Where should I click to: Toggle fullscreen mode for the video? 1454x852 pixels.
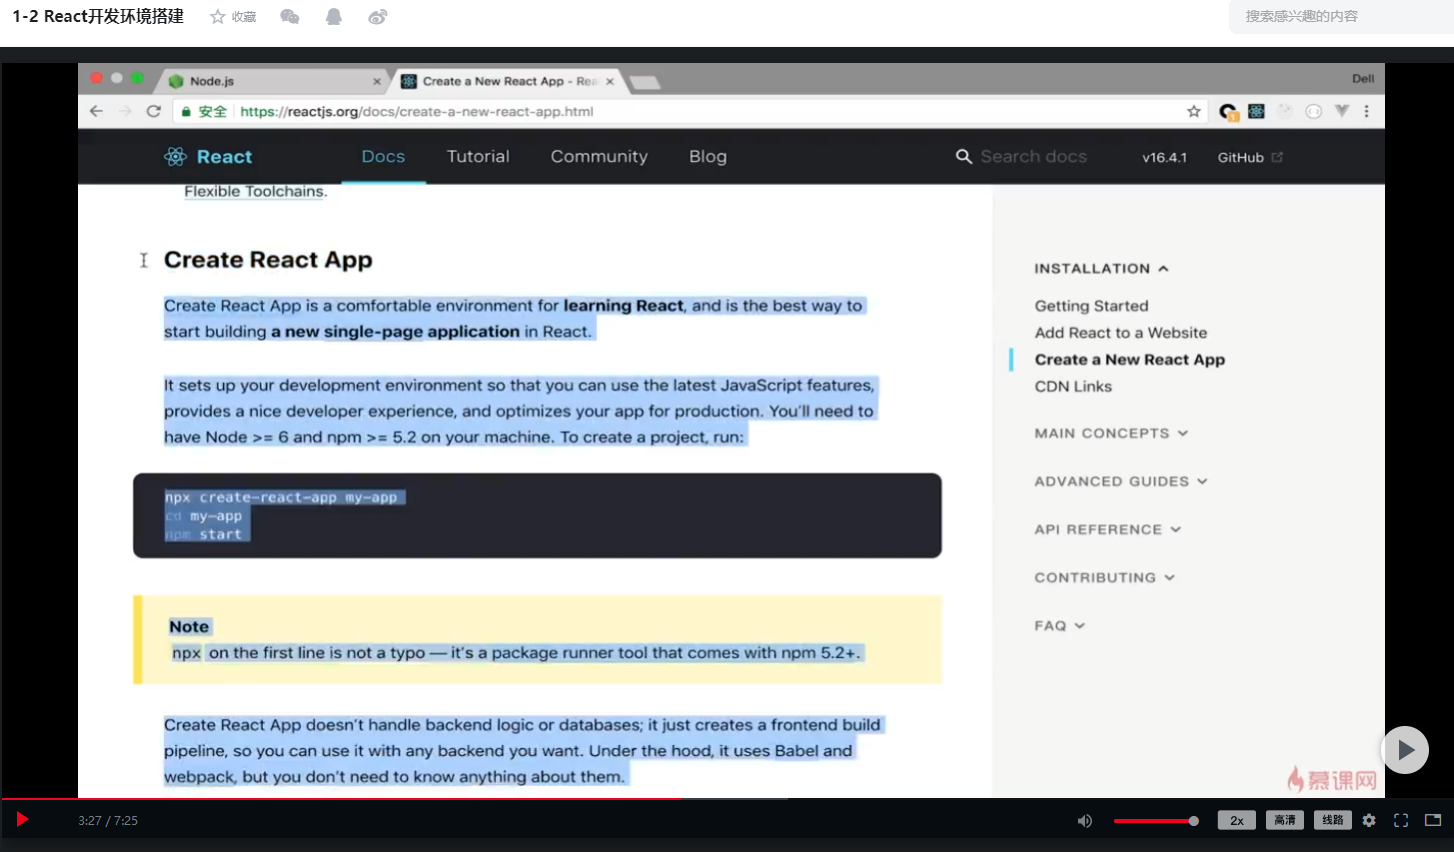point(1401,821)
